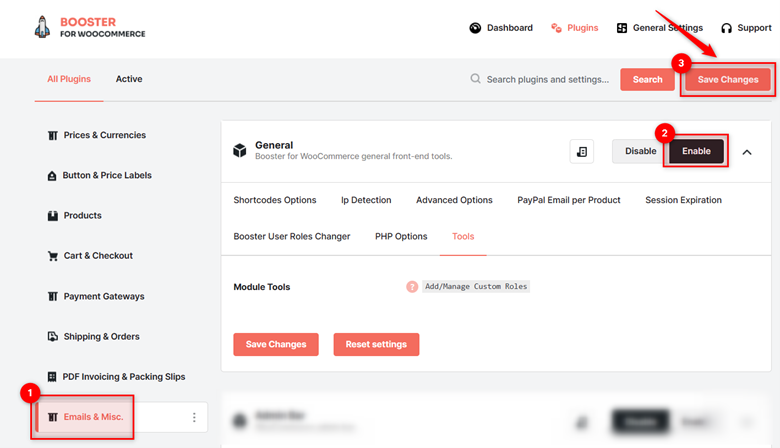Collapse the General module panel
Screen dimensions: 780x448
[747, 152]
